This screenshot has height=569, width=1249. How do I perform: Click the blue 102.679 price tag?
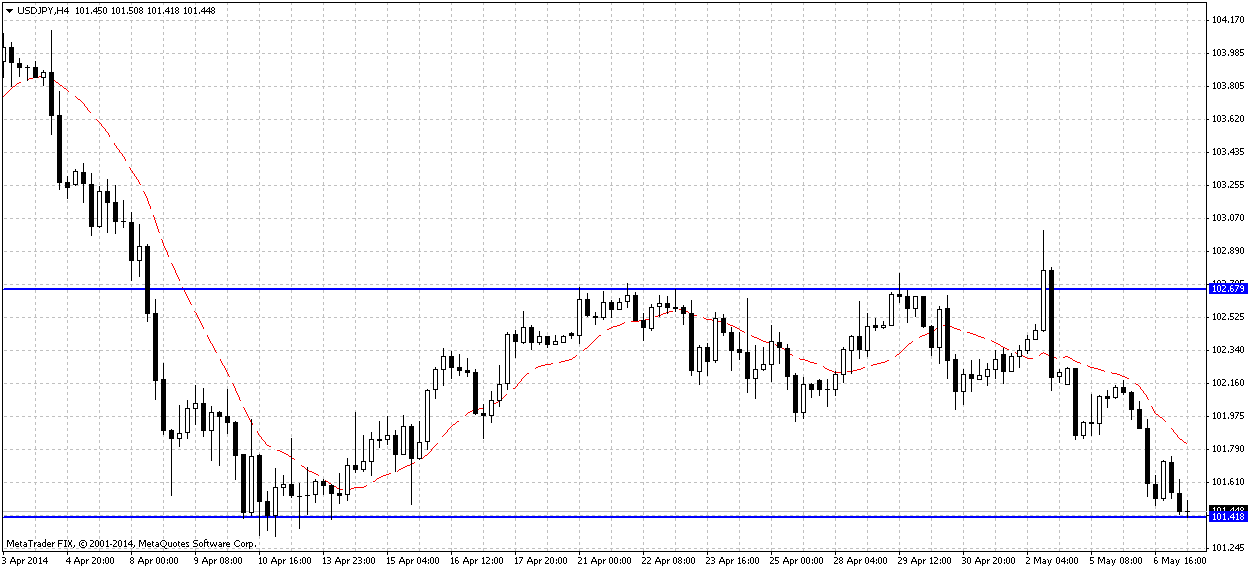(x=1226, y=289)
